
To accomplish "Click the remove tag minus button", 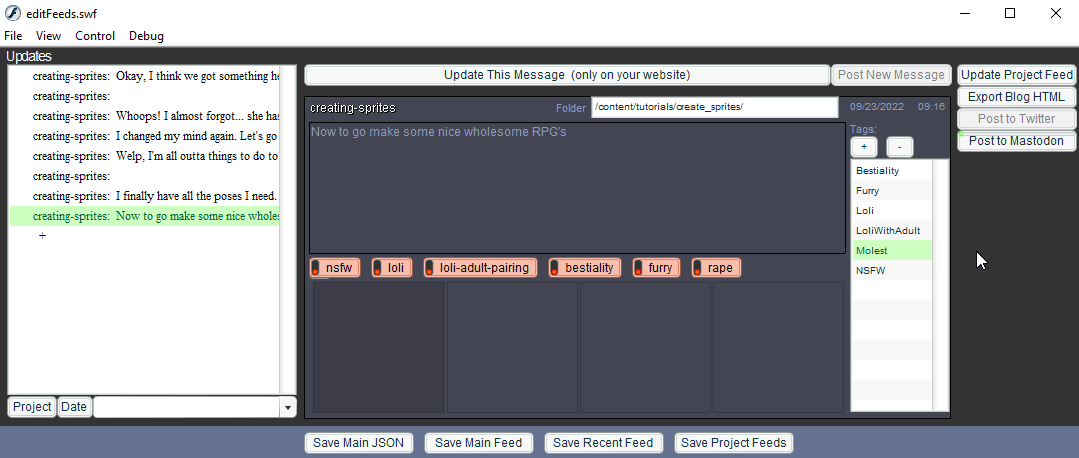I will [x=899, y=147].
